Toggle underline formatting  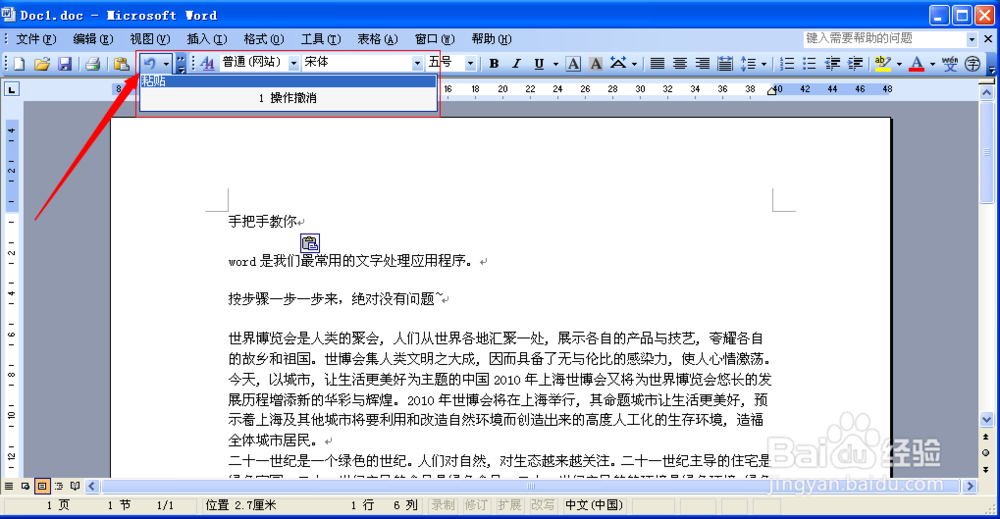pos(539,64)
